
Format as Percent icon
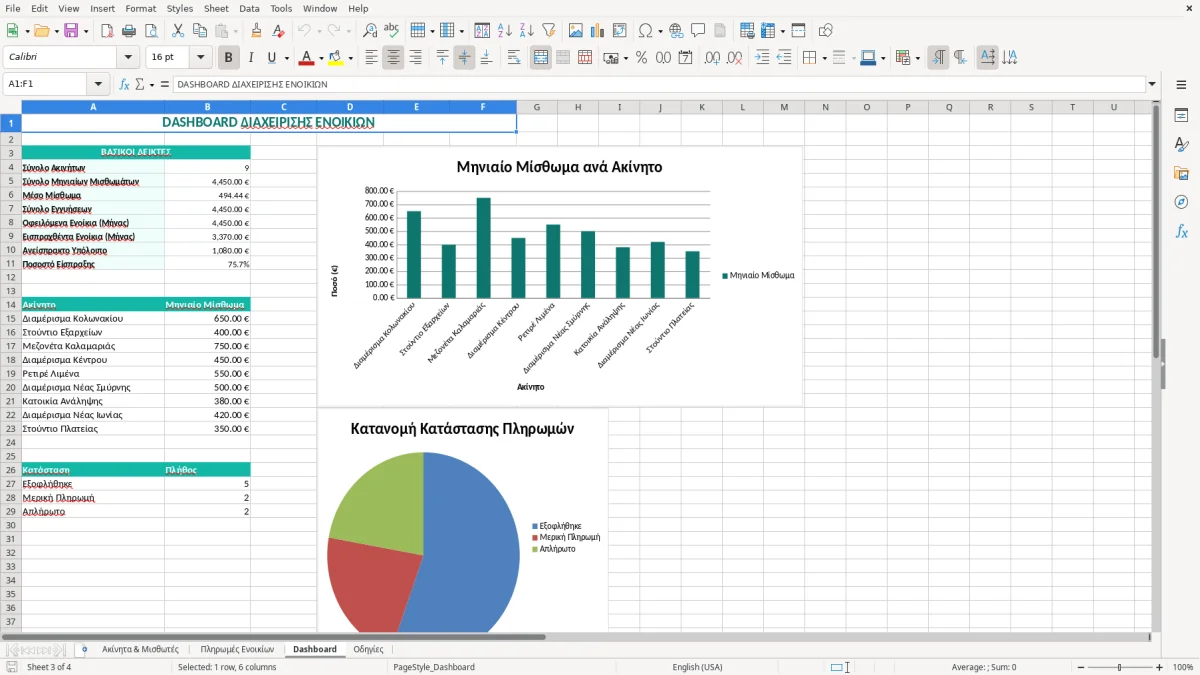641,58
